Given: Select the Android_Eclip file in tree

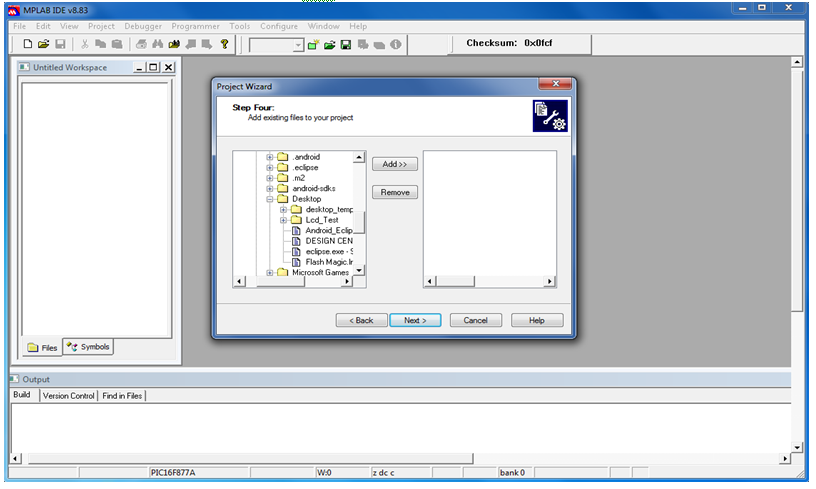Looking at the screenshot, I should pos(329,230).
